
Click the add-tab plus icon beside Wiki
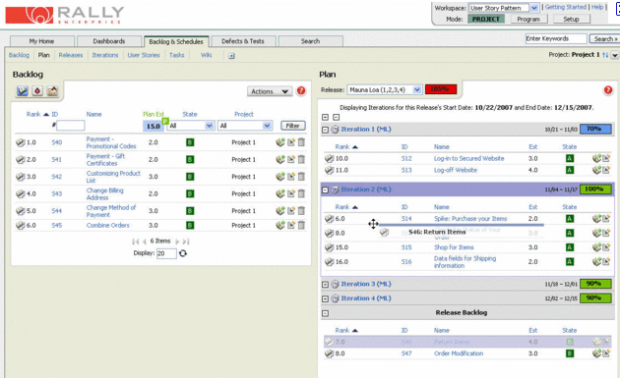coord(231,56)
